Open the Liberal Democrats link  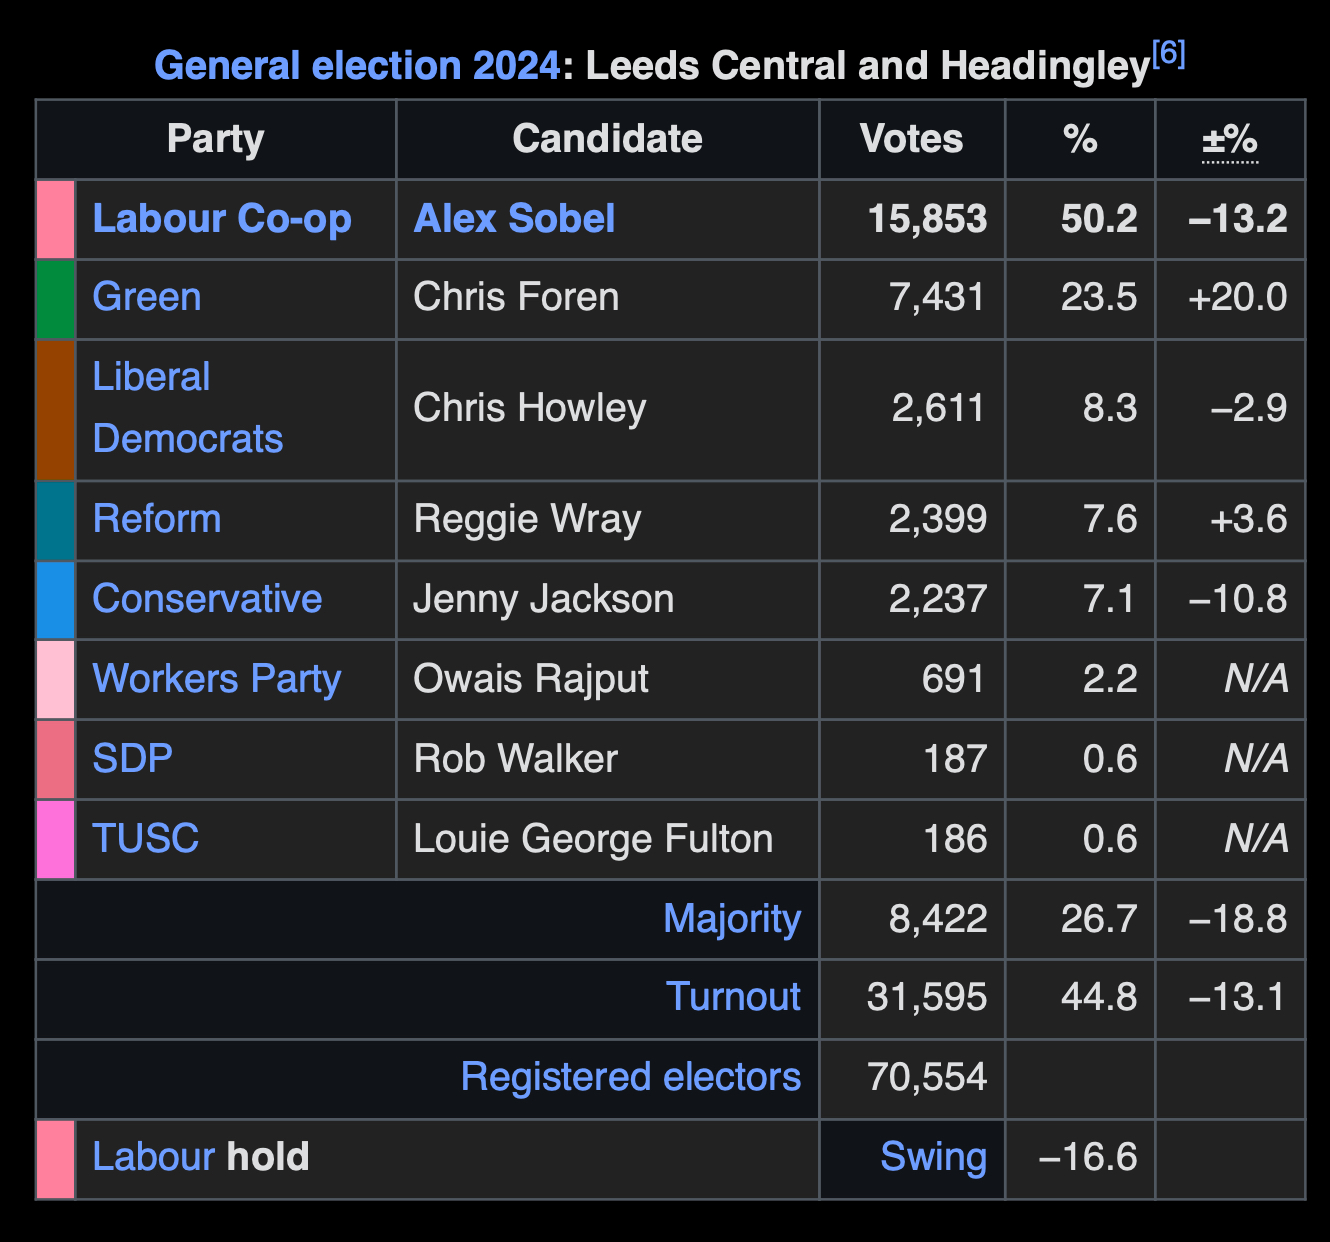click(187, 408)
